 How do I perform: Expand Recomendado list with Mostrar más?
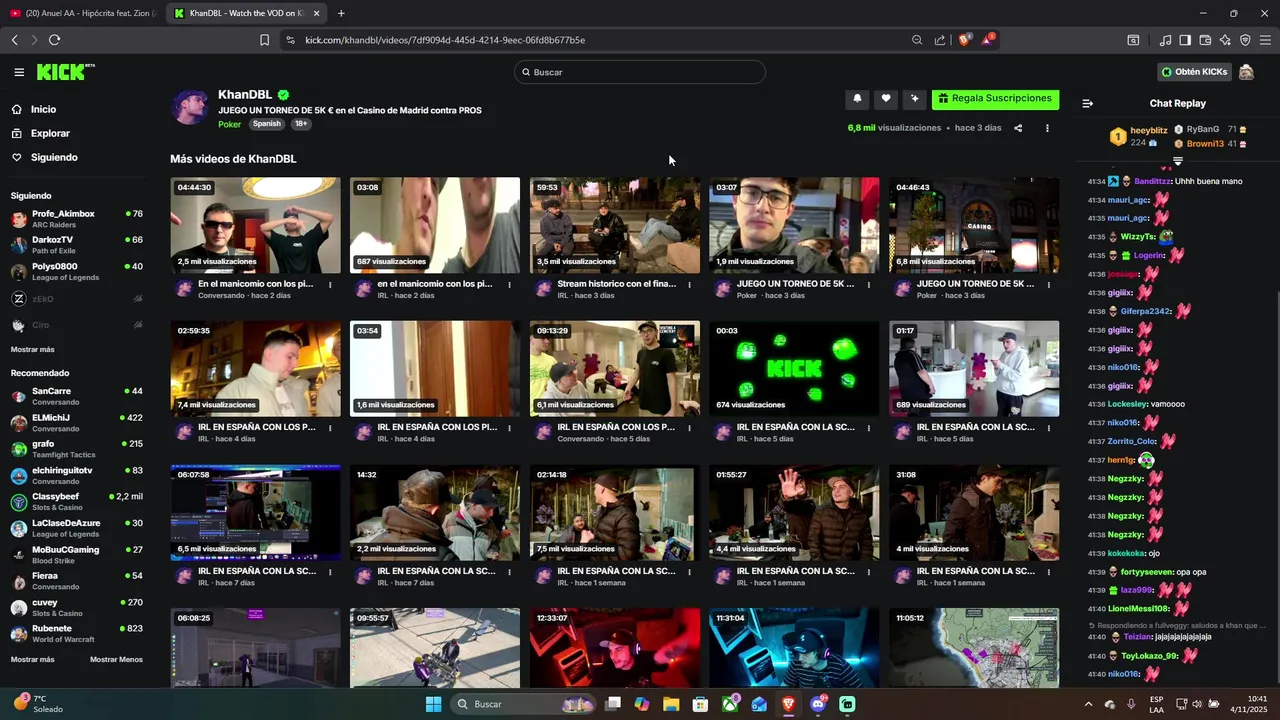(x=33, y=659)
